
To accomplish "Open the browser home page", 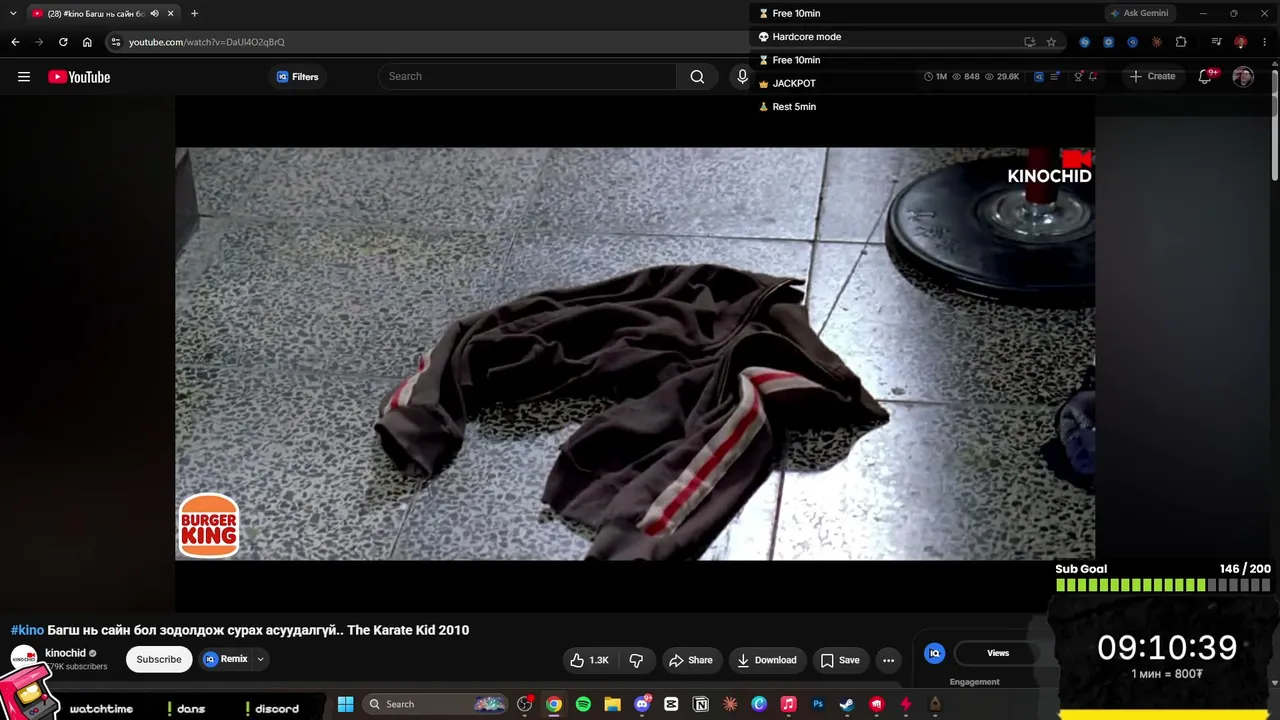I will (87, 42).
